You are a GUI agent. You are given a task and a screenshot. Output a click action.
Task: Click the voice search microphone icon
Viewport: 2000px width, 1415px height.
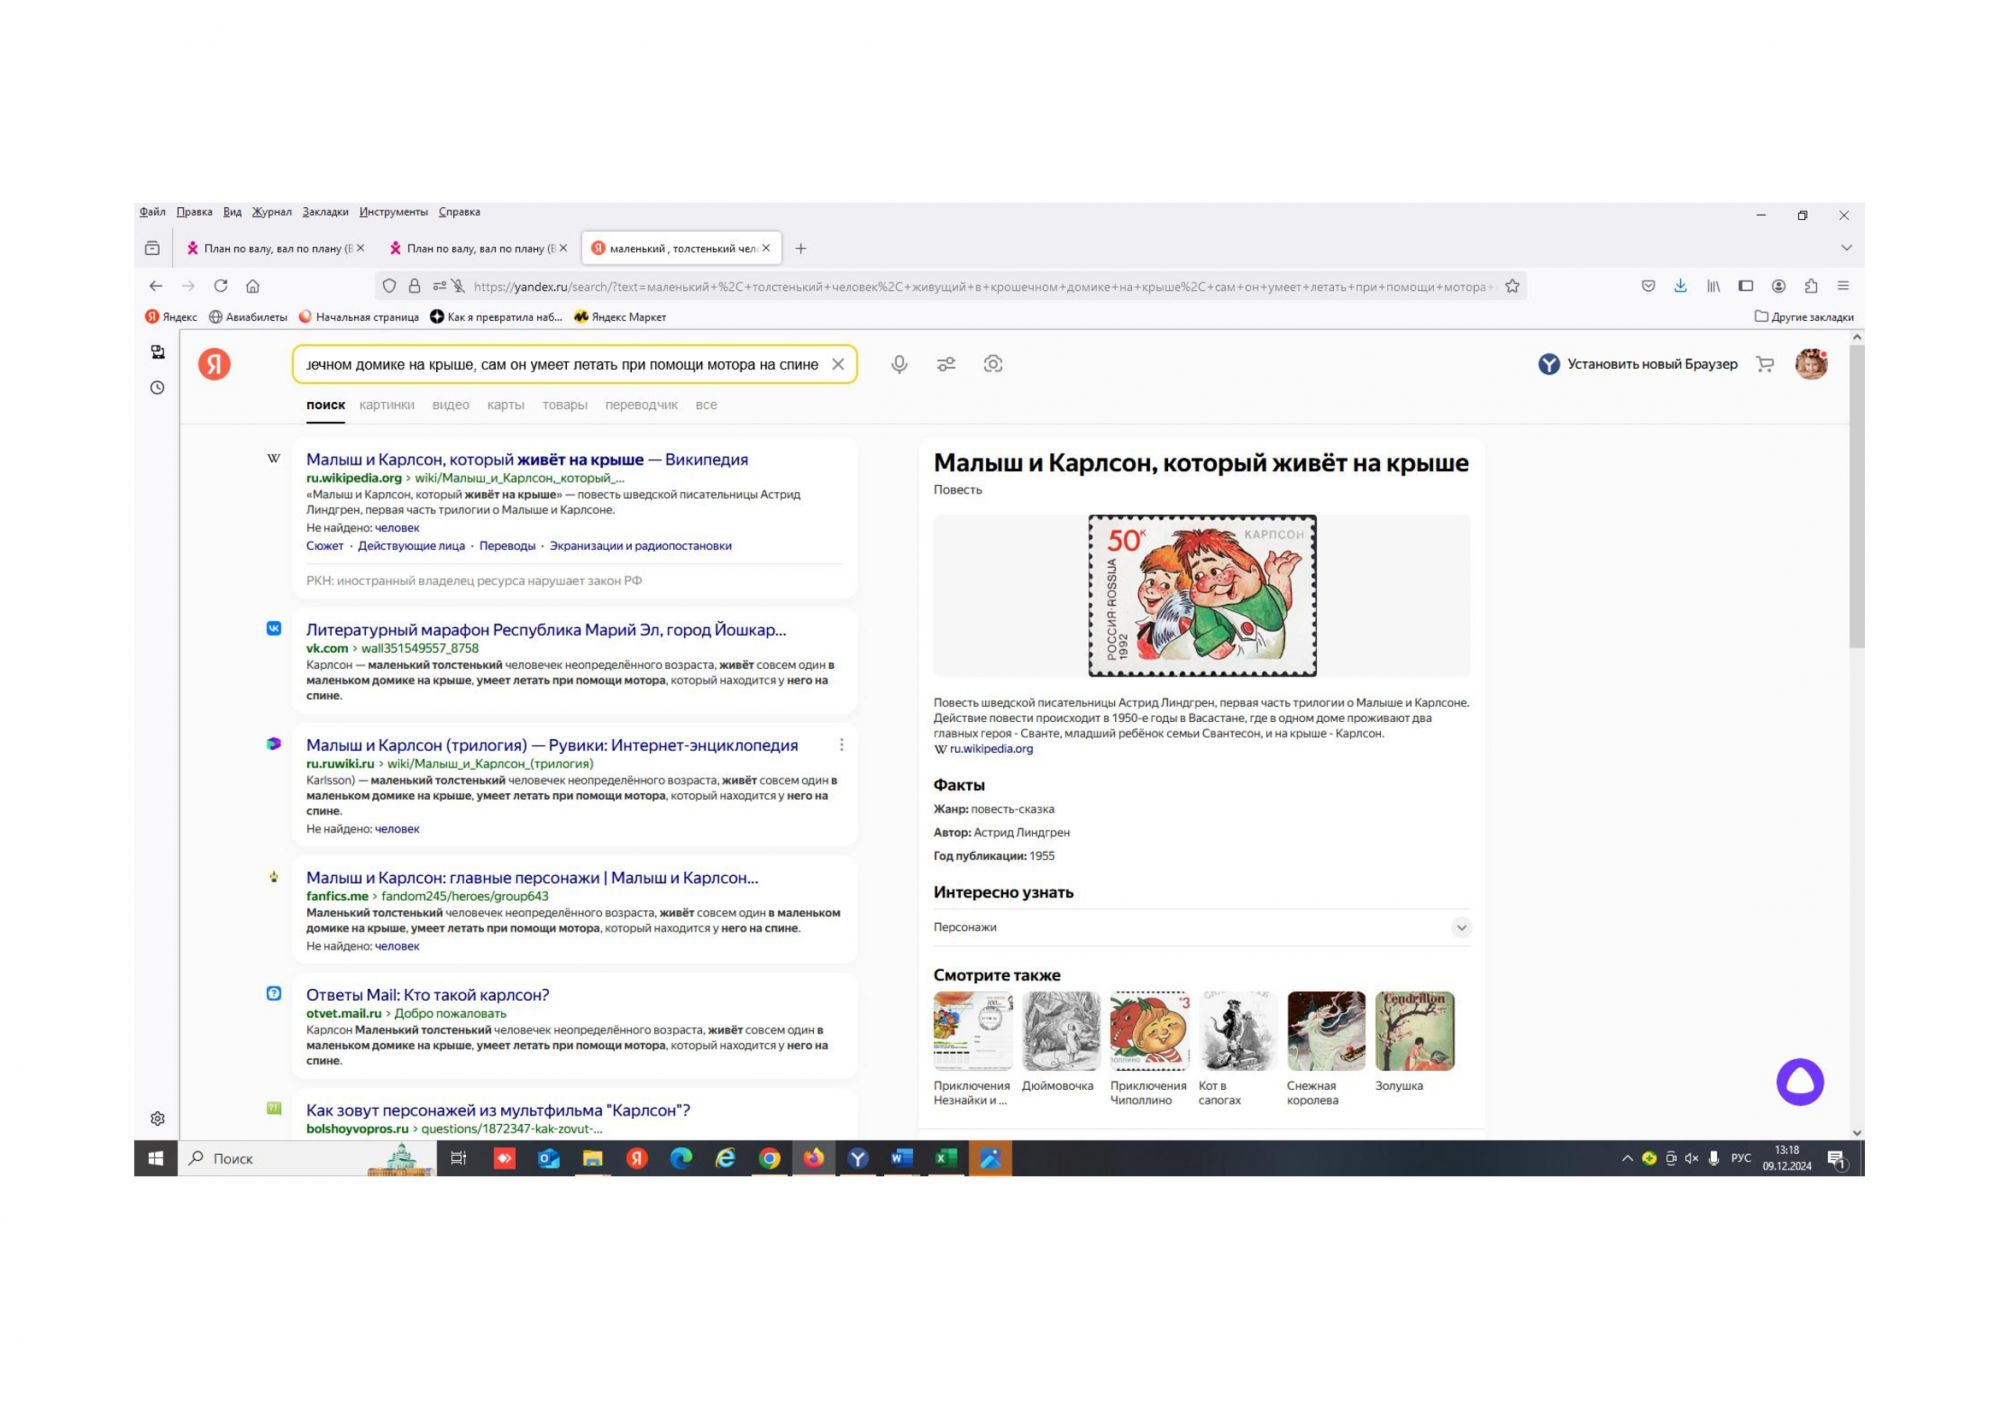(899, 364)
